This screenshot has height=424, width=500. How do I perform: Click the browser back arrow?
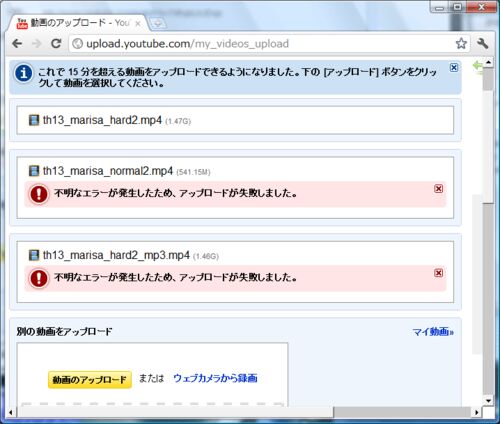[17, 43]
